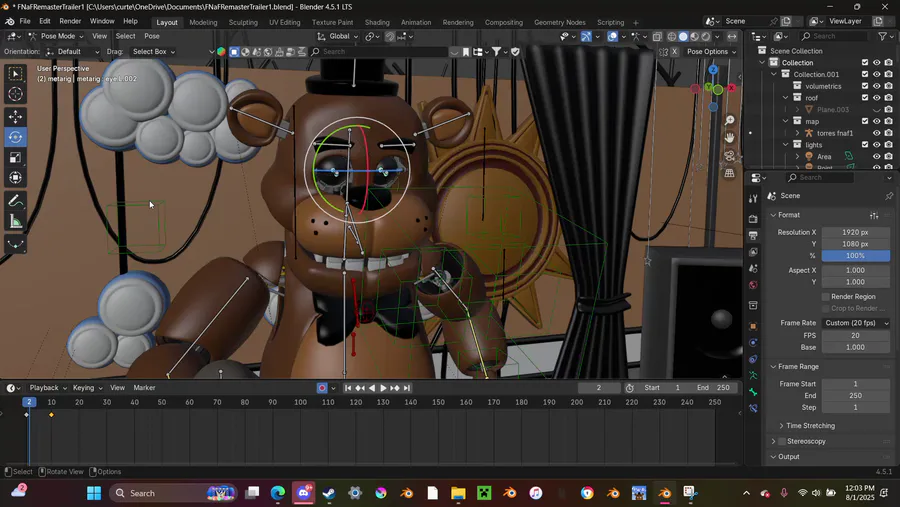Screen dimensions: 900x507
Task: Play the animation forward
Action: click(x=383, y=388)
